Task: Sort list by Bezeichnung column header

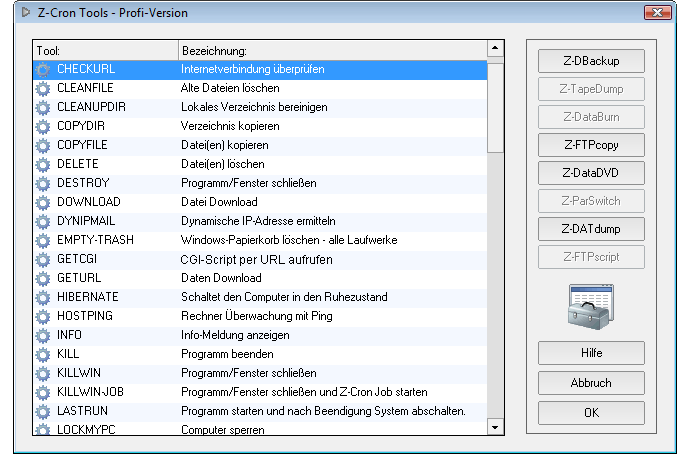Action: pos(330,50)
